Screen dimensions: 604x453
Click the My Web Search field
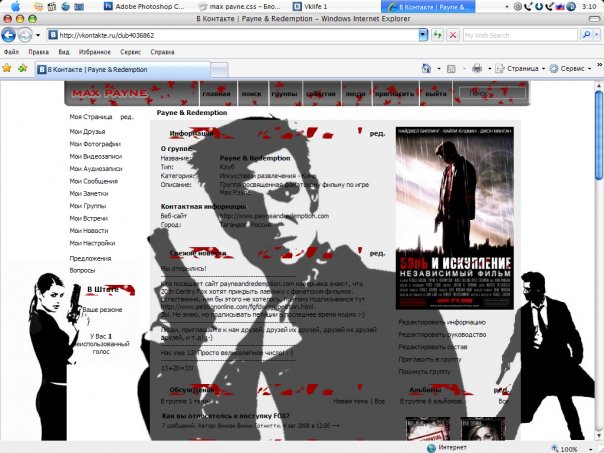click(520, 35)
